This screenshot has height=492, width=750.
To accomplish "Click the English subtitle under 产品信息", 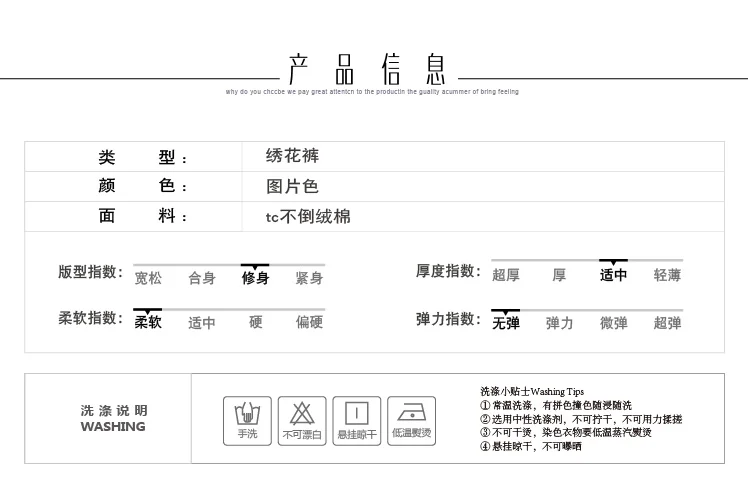I will pos(372,92).
